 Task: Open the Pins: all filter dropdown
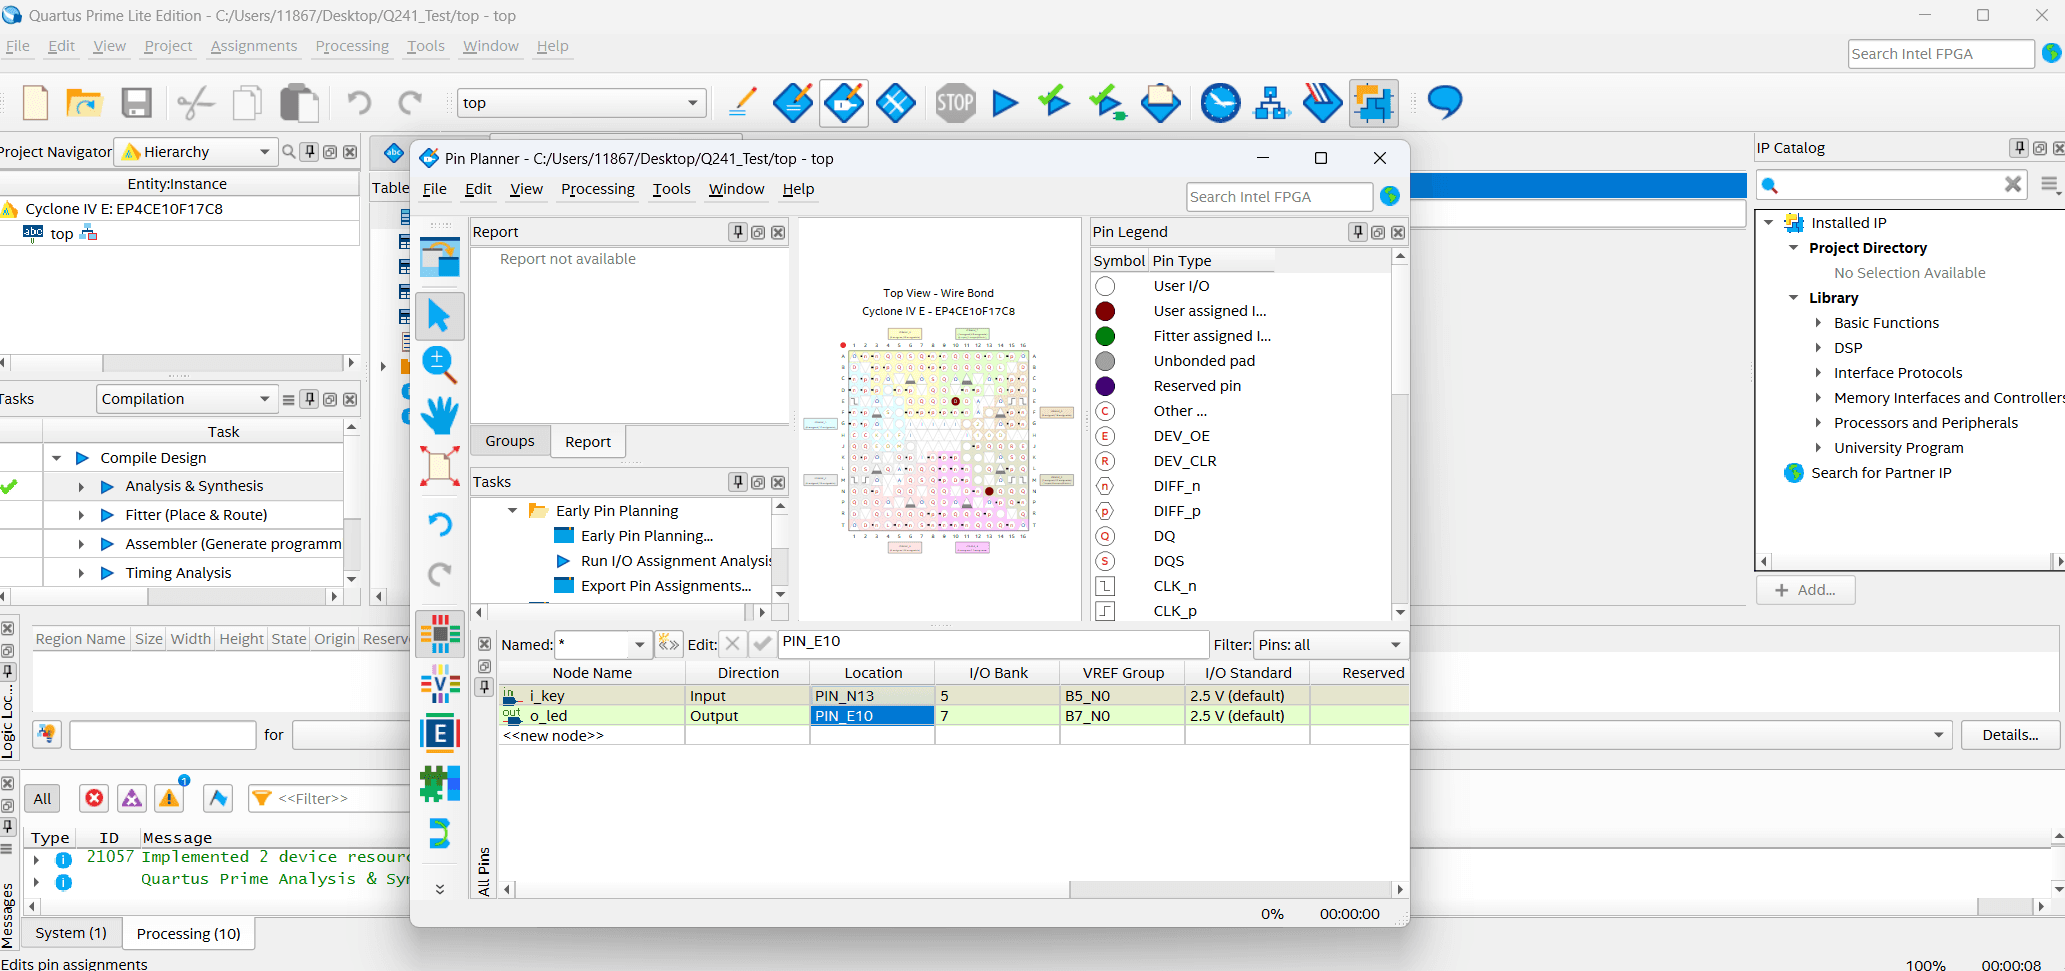(x=1329, y=645)
